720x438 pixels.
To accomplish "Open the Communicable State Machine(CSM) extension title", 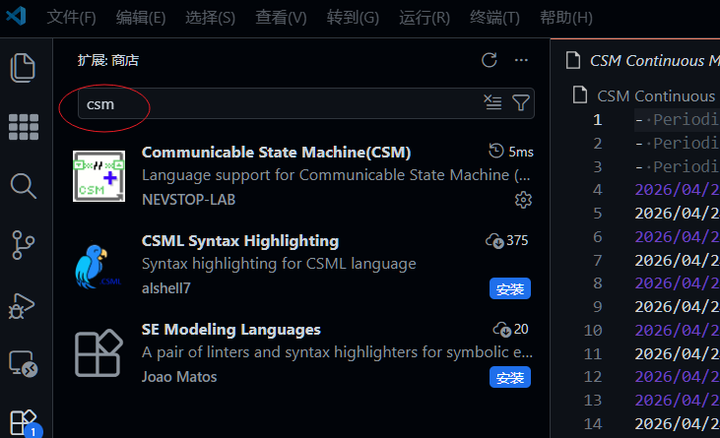I will click(276, 152).
